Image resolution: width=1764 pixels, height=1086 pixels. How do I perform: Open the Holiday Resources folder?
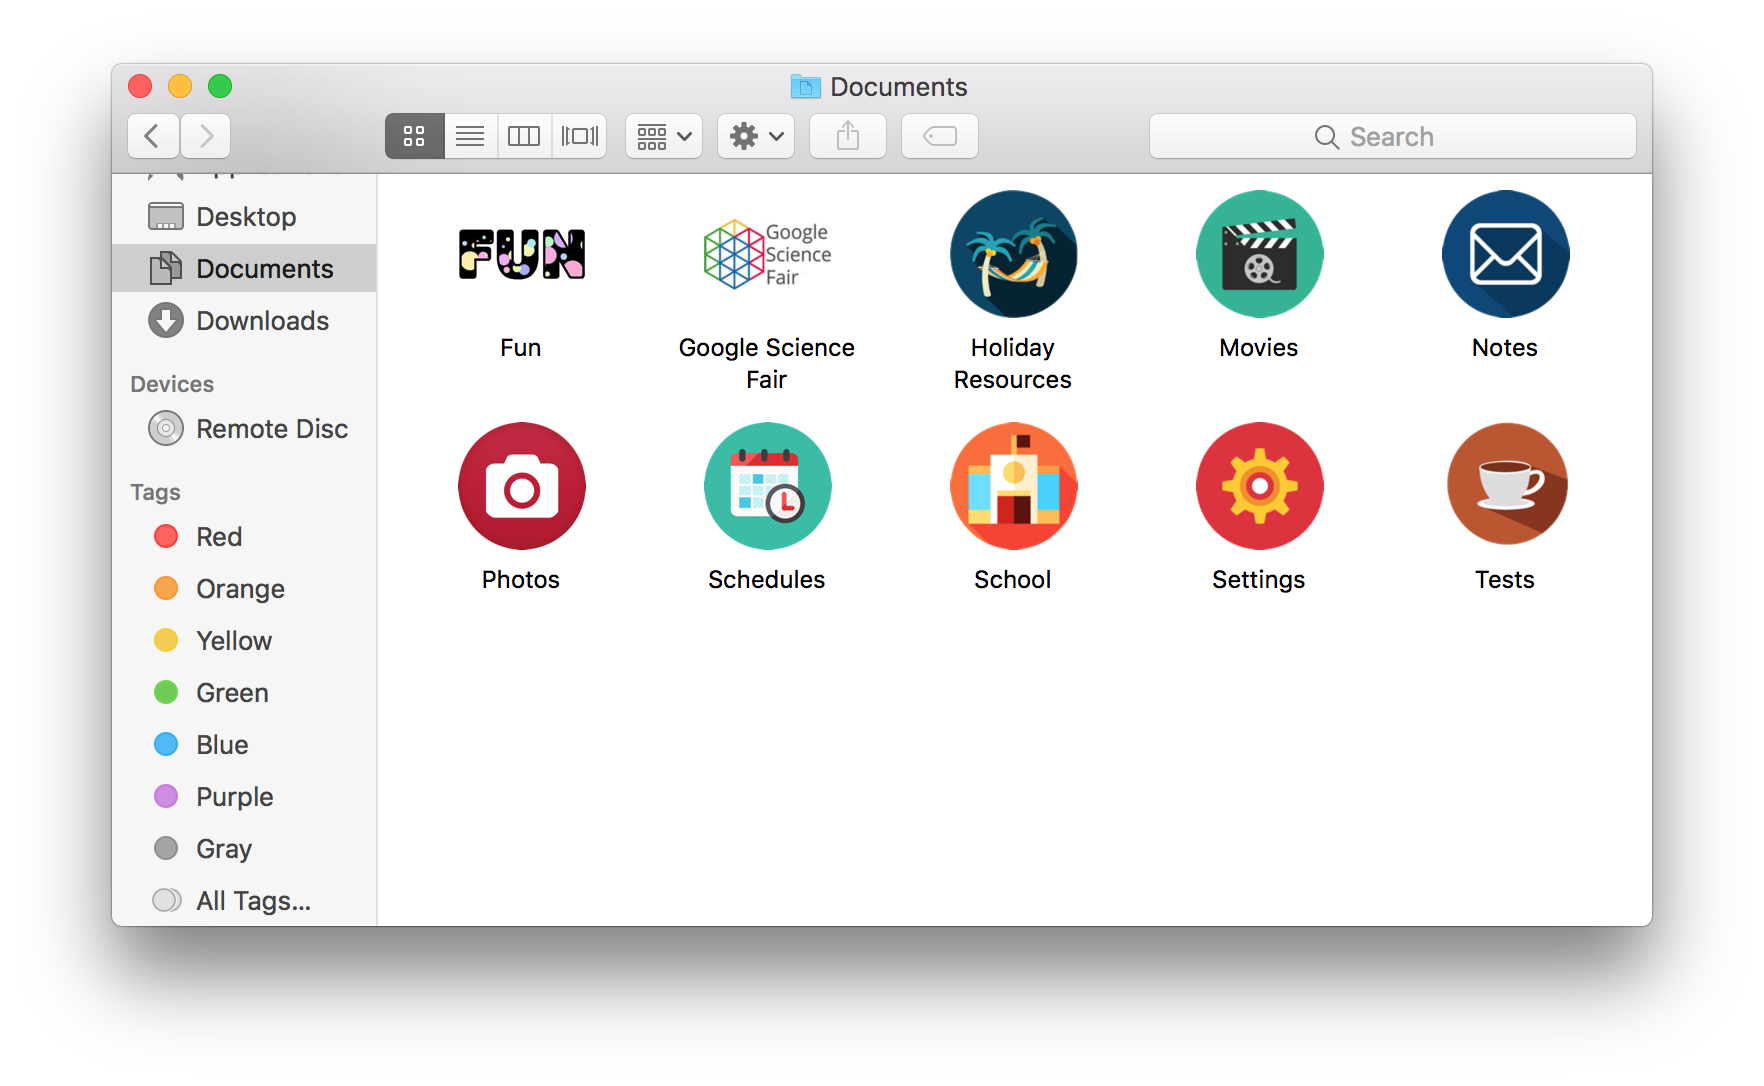point(1012,254)
